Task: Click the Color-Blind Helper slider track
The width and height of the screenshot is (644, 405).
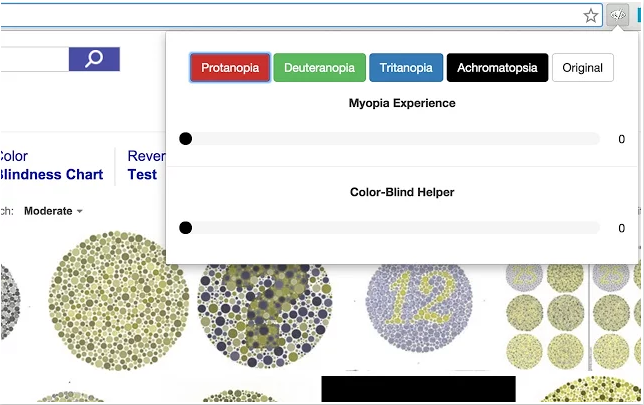Action: (x=390, y=228)
